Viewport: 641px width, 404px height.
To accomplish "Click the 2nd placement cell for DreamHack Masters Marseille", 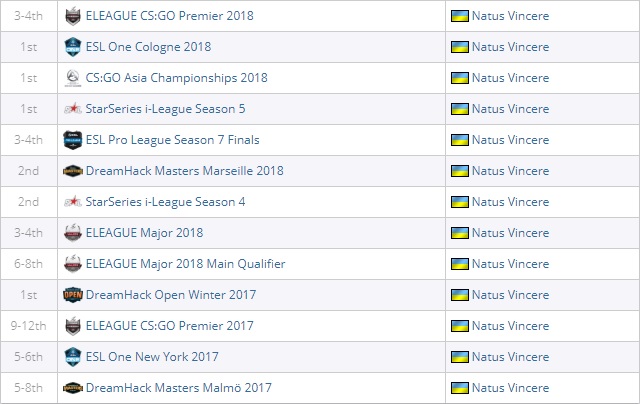I will pos(29,171).
